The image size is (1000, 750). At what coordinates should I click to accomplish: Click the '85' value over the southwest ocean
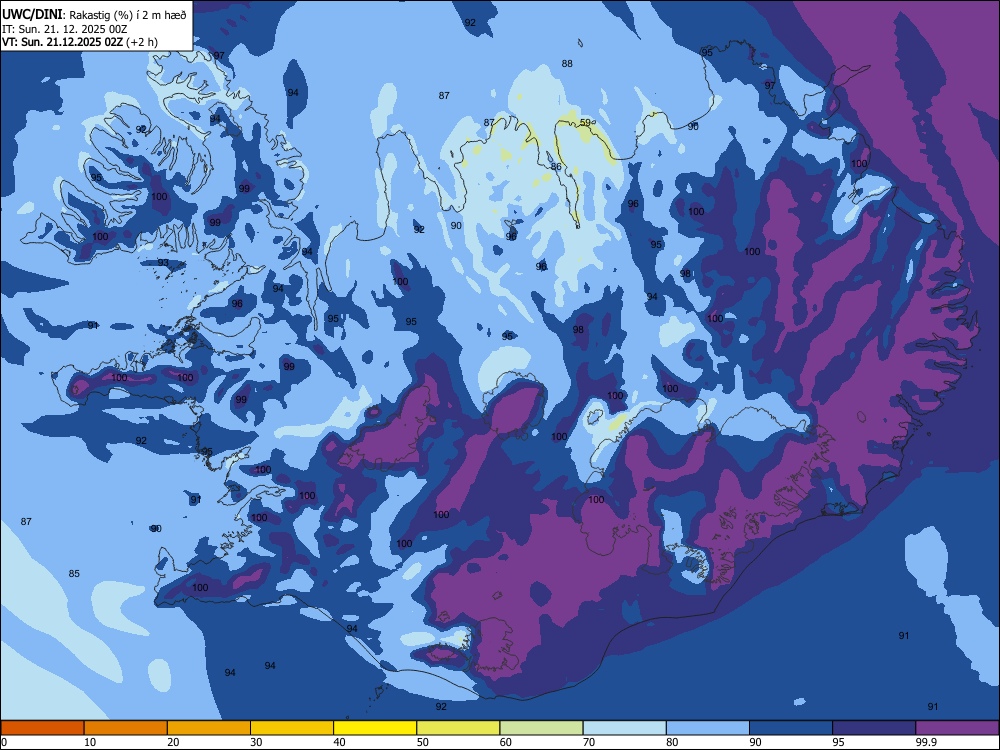[x=74, y=573]
